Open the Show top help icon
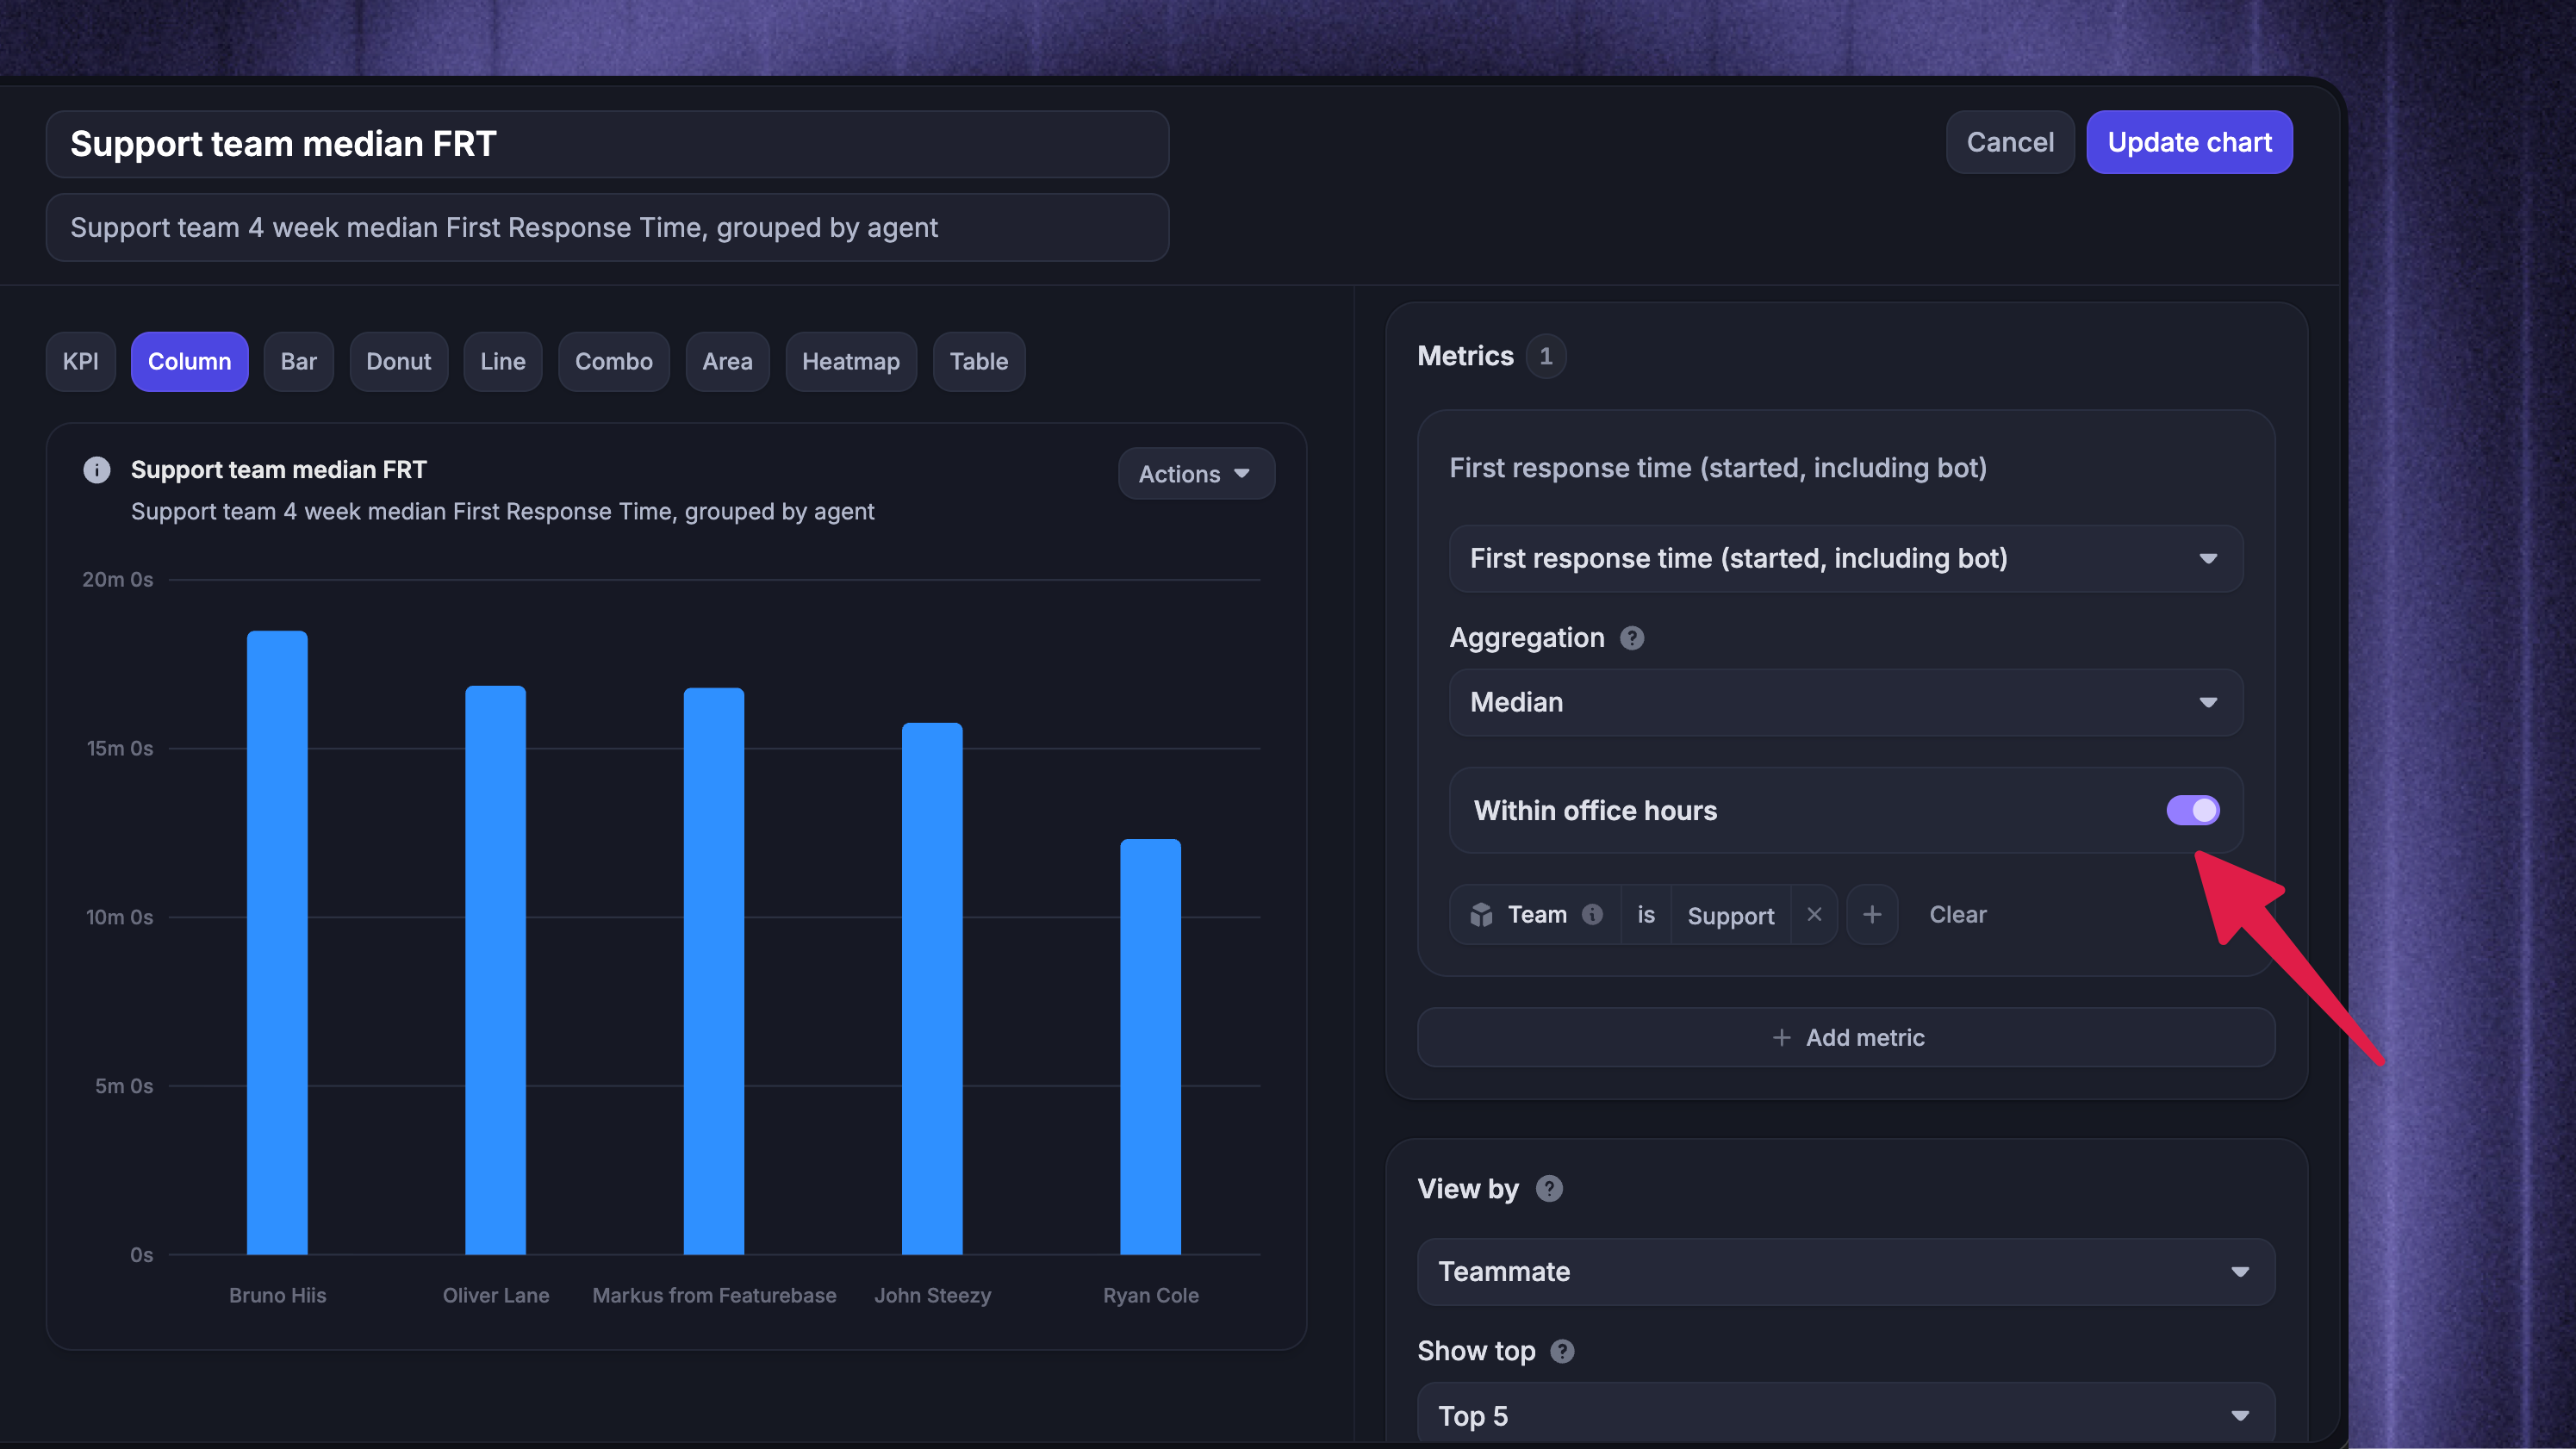 [1562, 1351]
